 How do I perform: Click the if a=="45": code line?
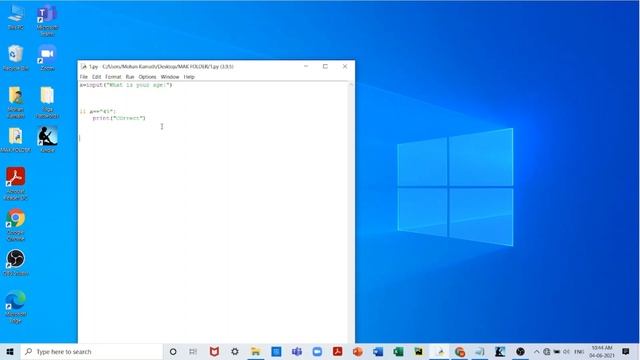98,111
